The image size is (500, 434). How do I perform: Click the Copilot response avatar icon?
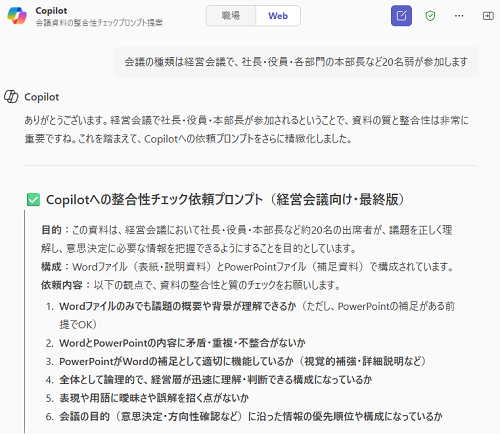click(x=11, y=97)
